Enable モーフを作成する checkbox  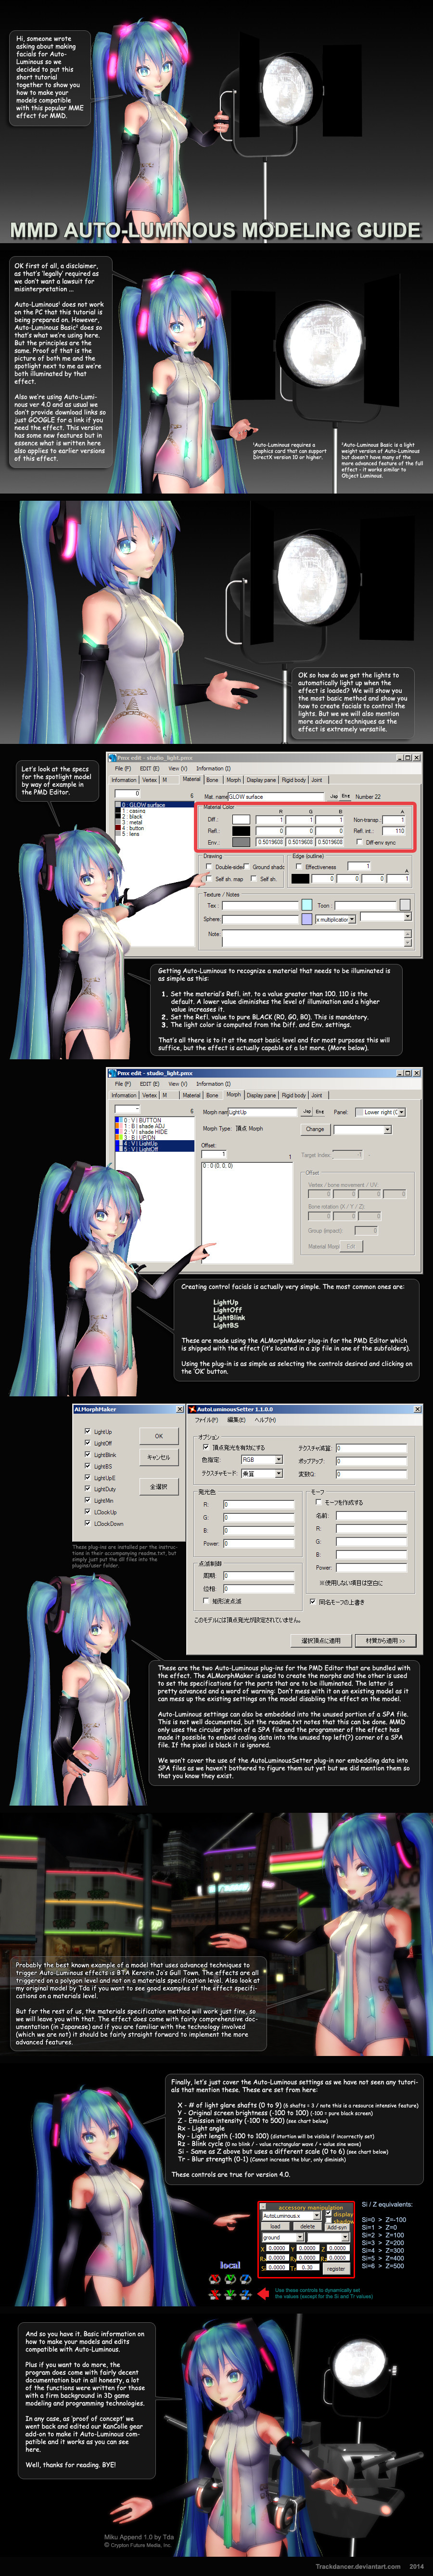pyautogui.click(x=320, y=1502)
